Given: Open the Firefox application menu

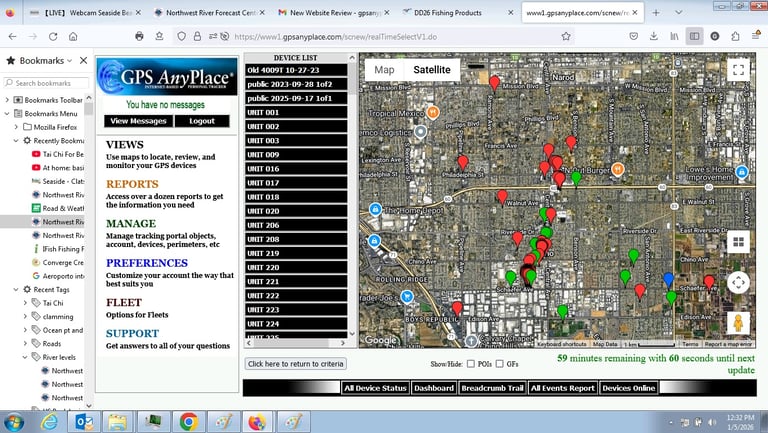Looking at the screenshot, I should tap(756, 36).
